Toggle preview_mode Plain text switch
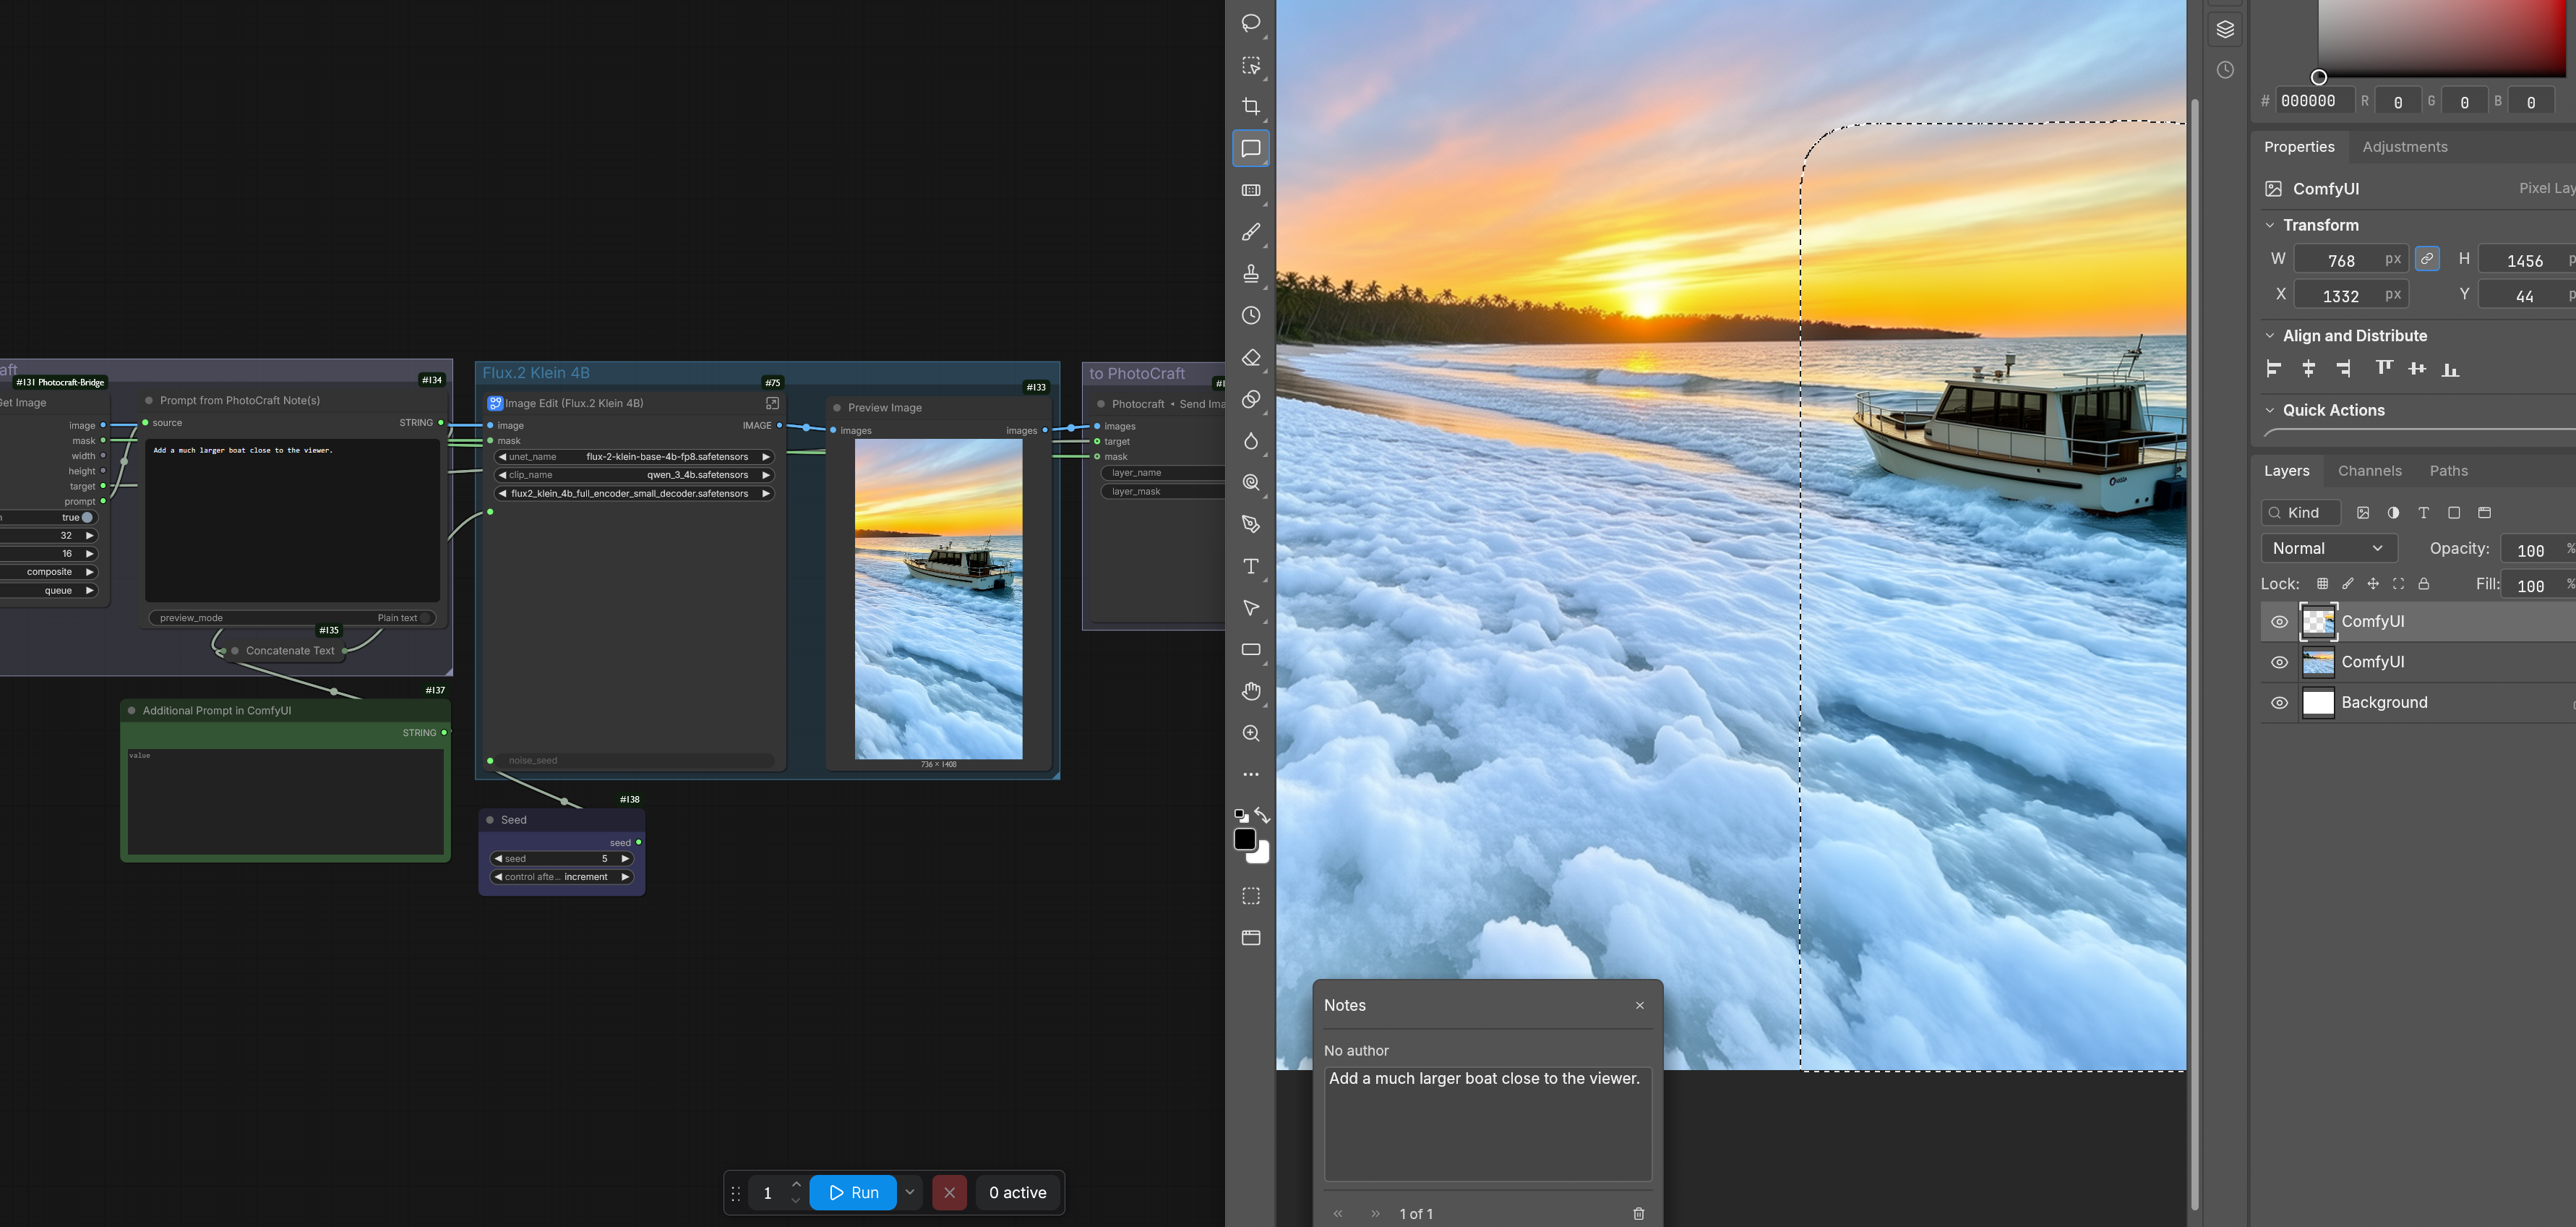This screenshot has height=1227, width=2576. 426,618
